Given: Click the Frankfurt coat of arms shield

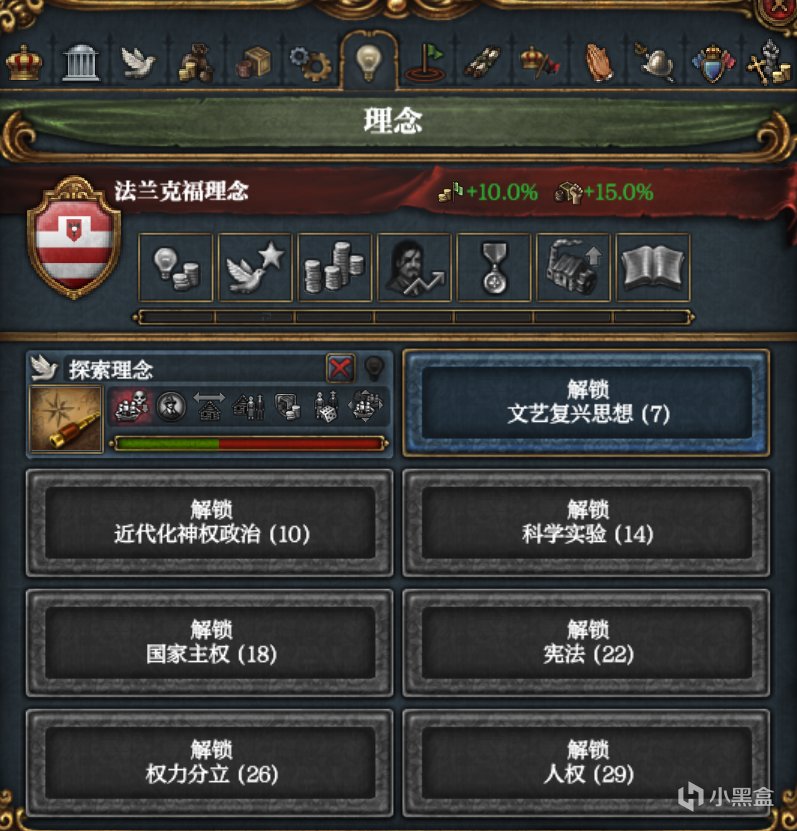Looking at the screenshot, I should coord(74,237).
